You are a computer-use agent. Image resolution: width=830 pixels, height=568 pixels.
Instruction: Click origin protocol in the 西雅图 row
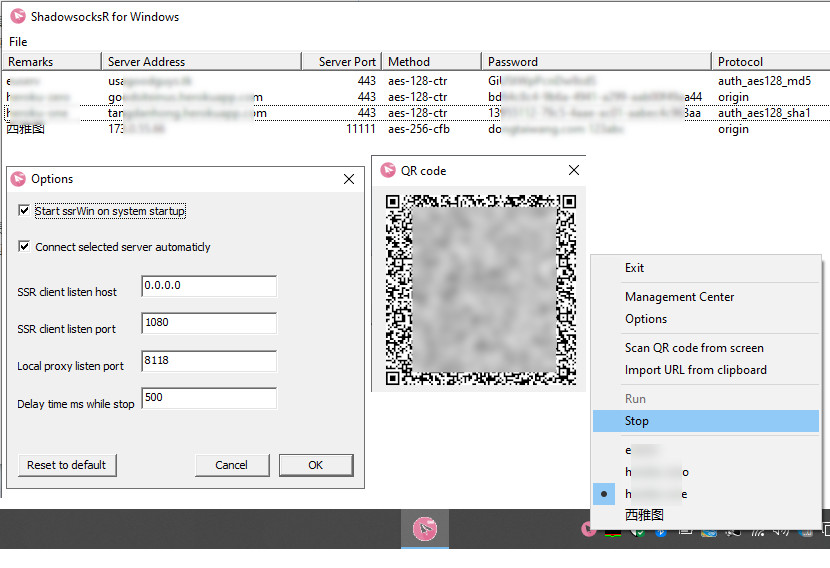pos(733,129)
